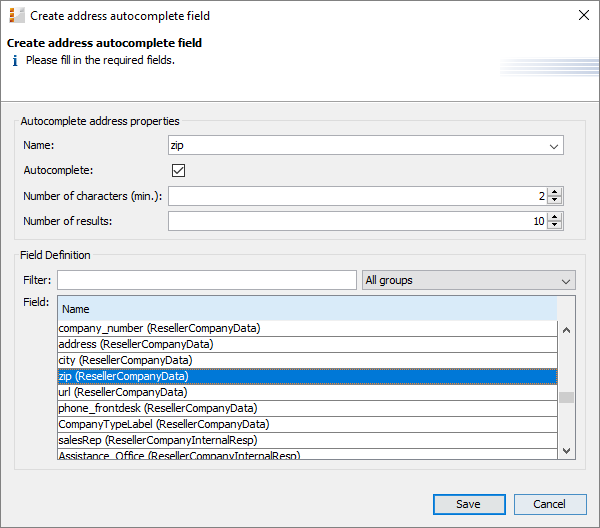Image resolution: width=600 pixels, height=528 pixels.
Task: Decrease minimum number of characters
Action: pos(554,200)
